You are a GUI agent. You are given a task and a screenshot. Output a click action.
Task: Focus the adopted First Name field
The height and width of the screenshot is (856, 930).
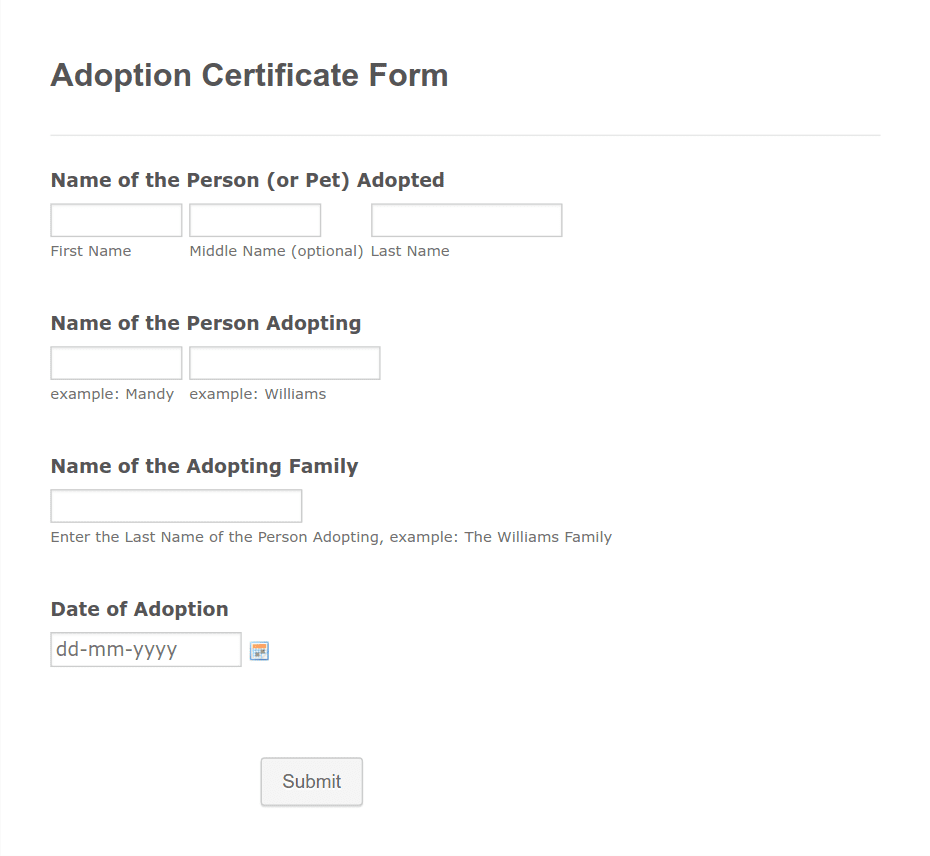tap(116, 220)
